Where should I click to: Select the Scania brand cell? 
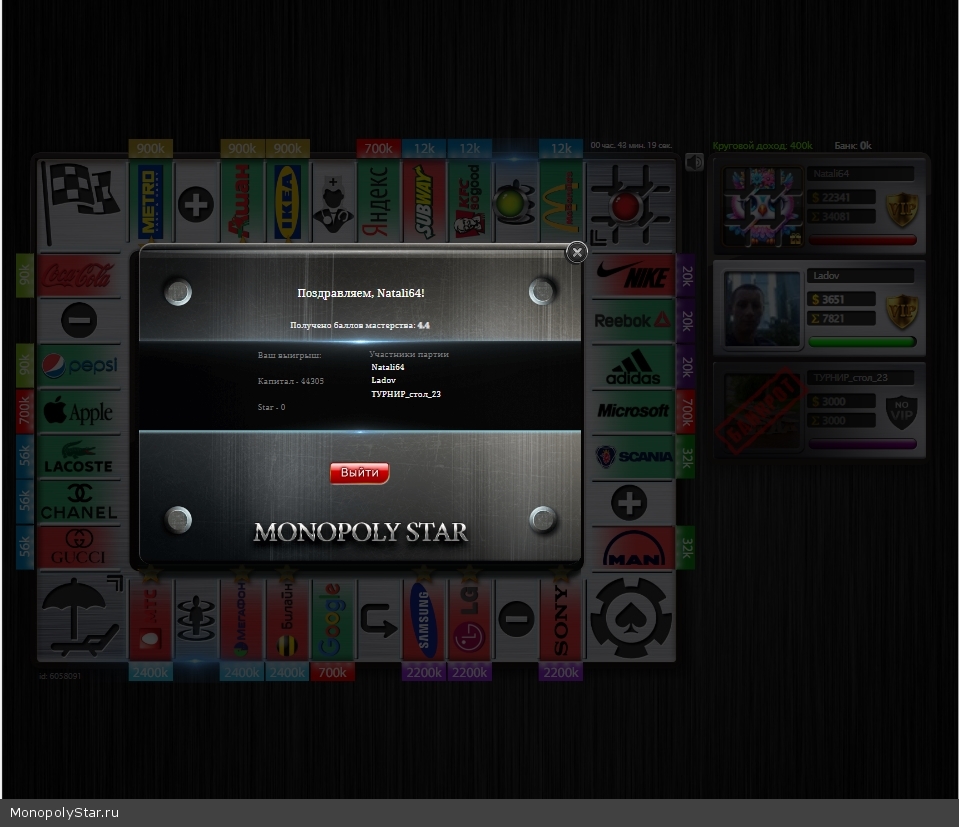(633, 457)
